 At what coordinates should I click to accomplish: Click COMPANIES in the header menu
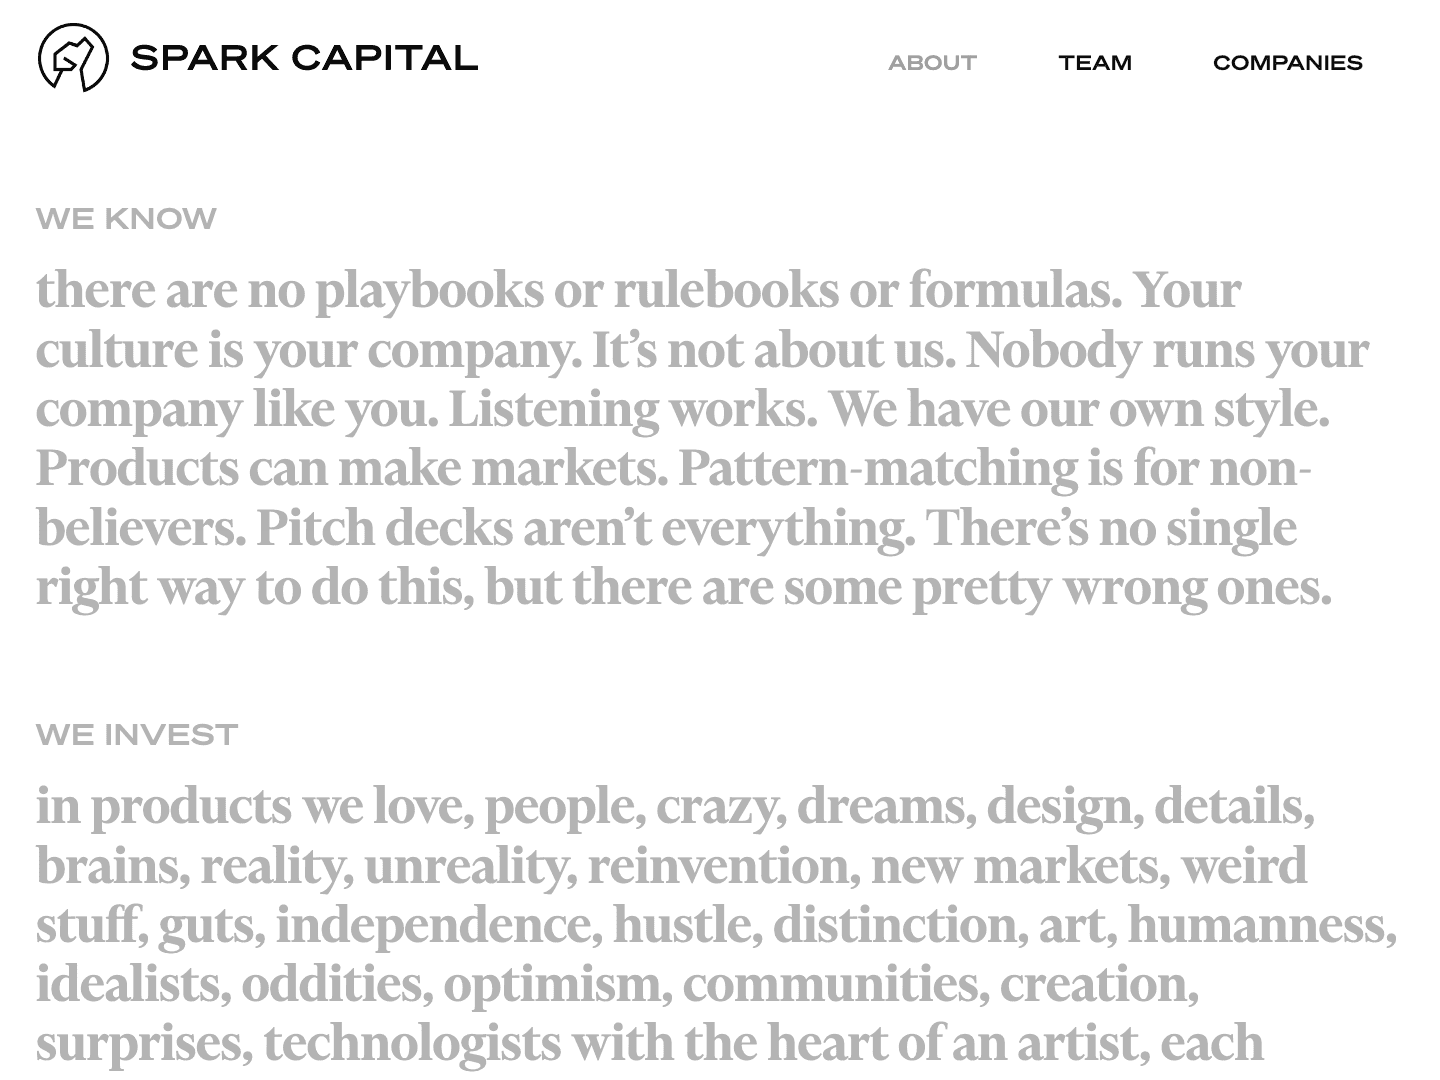coord(1288,62)
